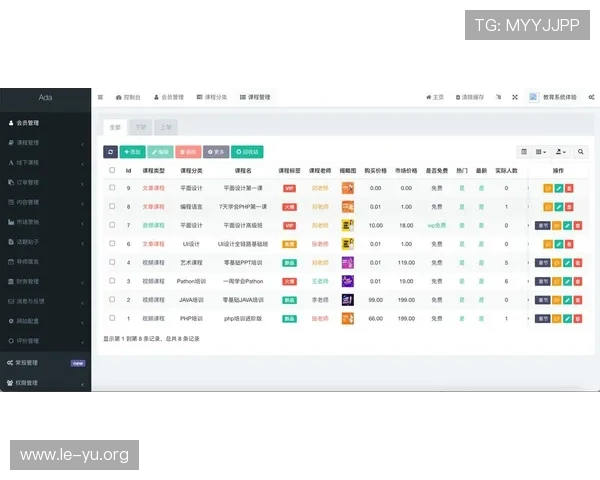Click green edit pencil icon in row 9
This screenshot has height=480, width=600.
(559, 188)
